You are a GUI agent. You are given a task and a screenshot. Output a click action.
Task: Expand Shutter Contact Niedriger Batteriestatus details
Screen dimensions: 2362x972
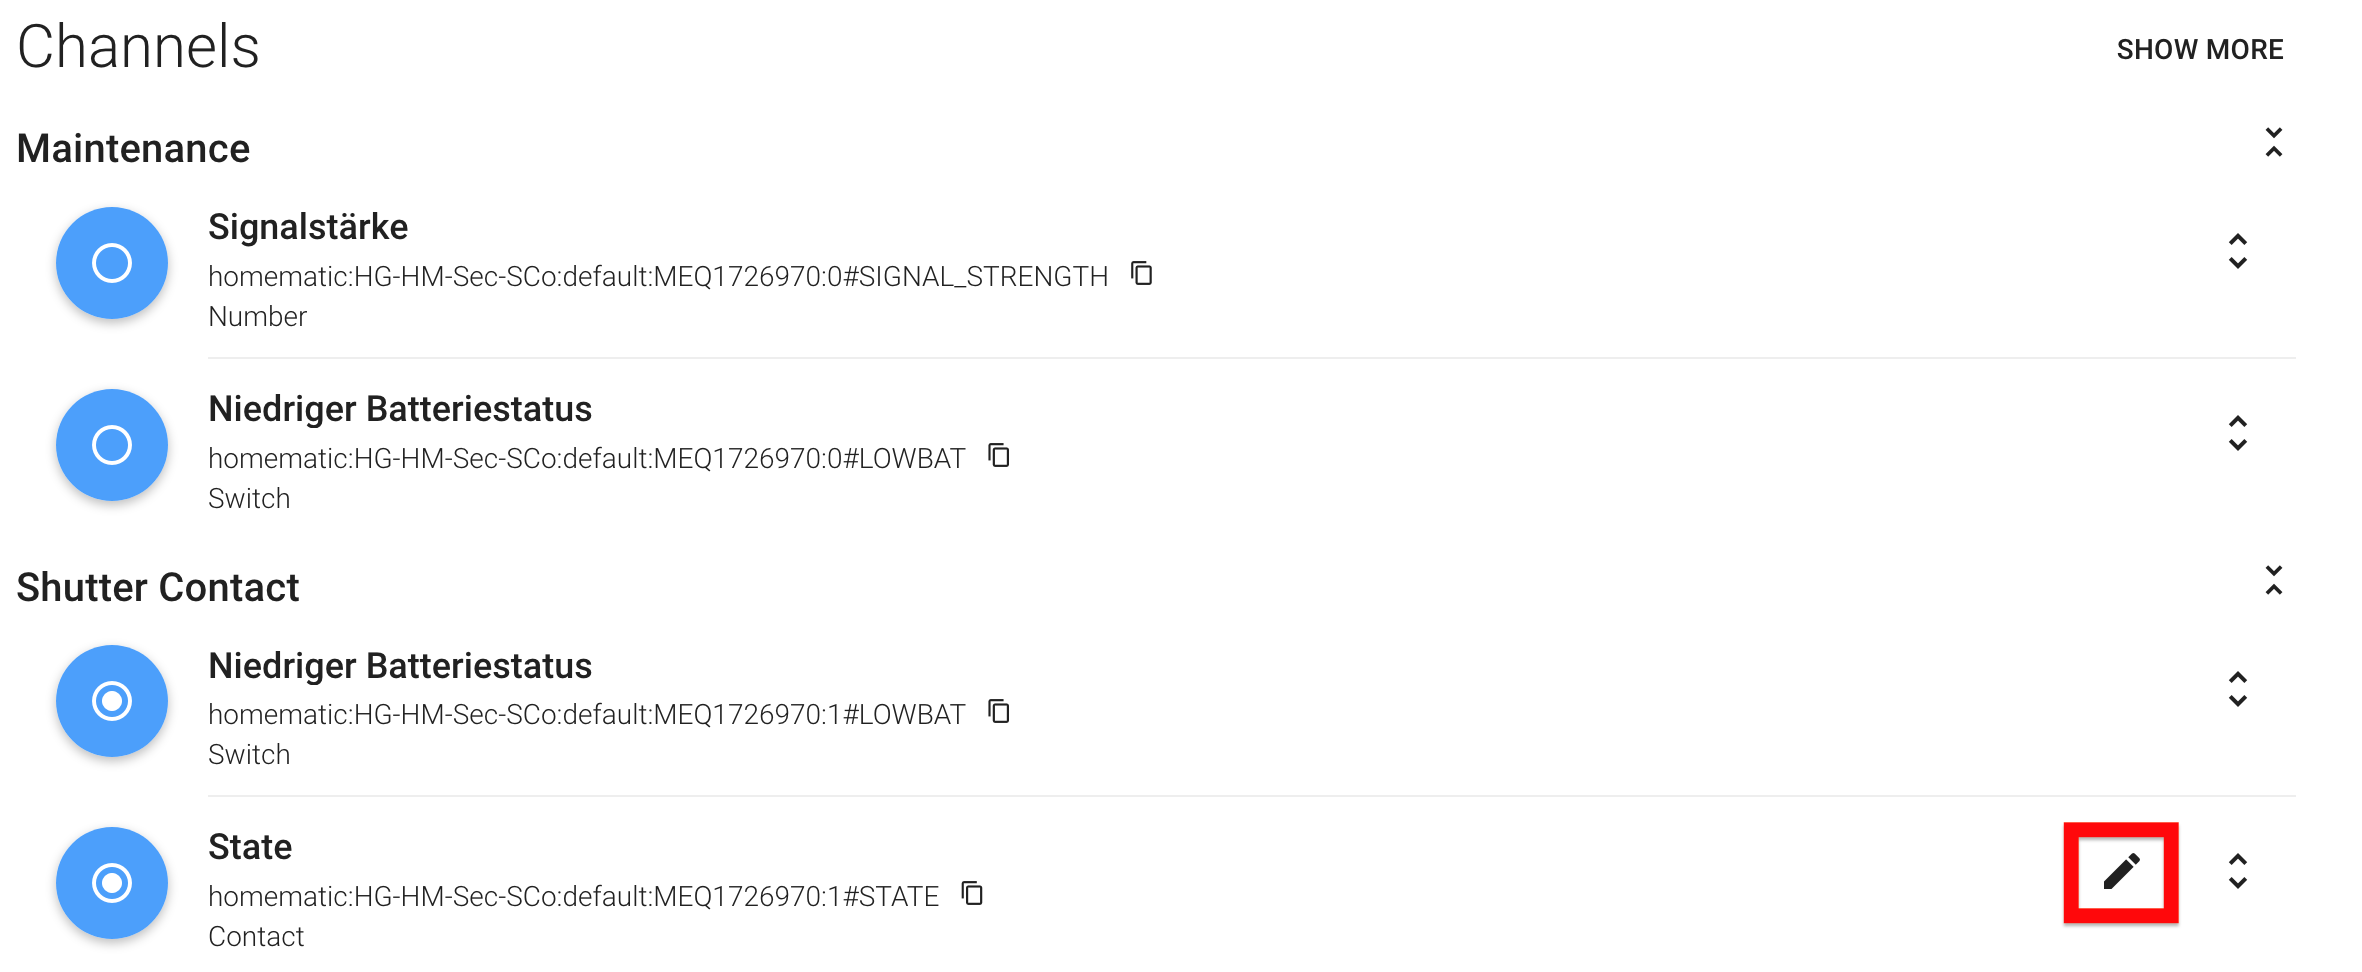click(2237, 690)
